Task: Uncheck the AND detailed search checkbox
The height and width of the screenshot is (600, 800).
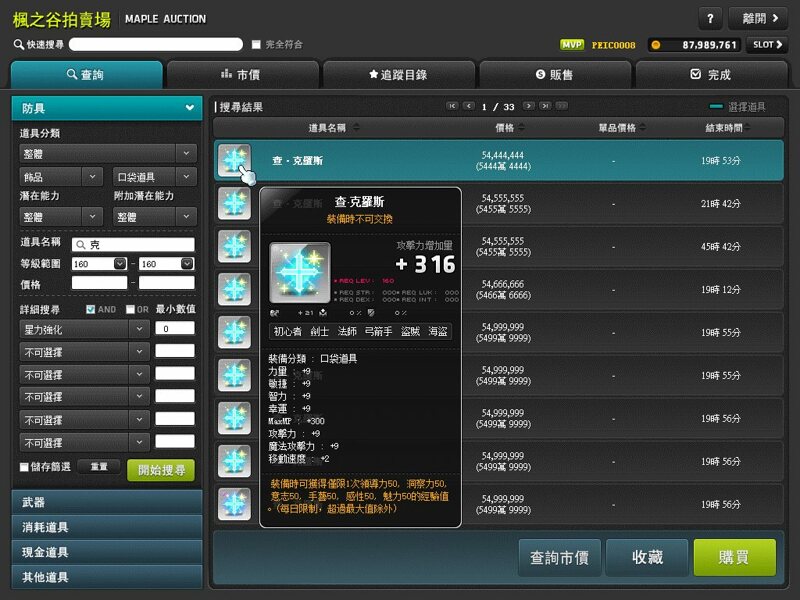Action: click(x=90, y=309)
